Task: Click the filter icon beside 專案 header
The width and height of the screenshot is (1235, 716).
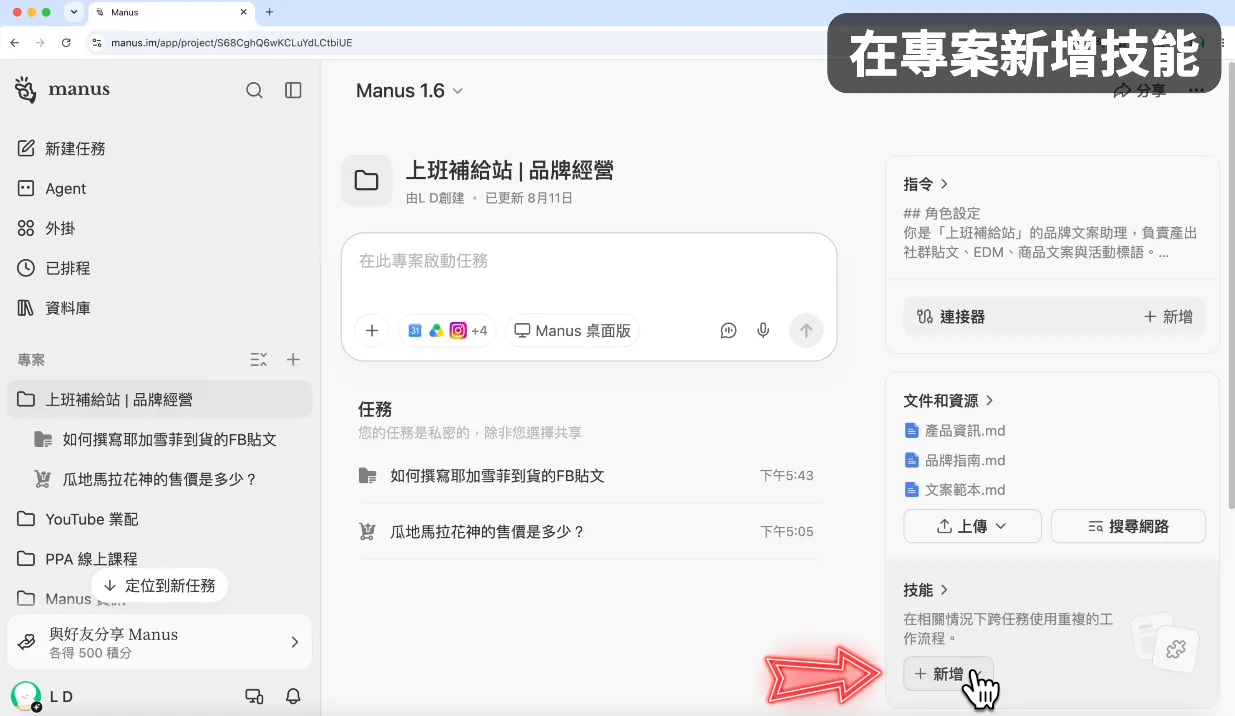Action: tap(258, 359)
